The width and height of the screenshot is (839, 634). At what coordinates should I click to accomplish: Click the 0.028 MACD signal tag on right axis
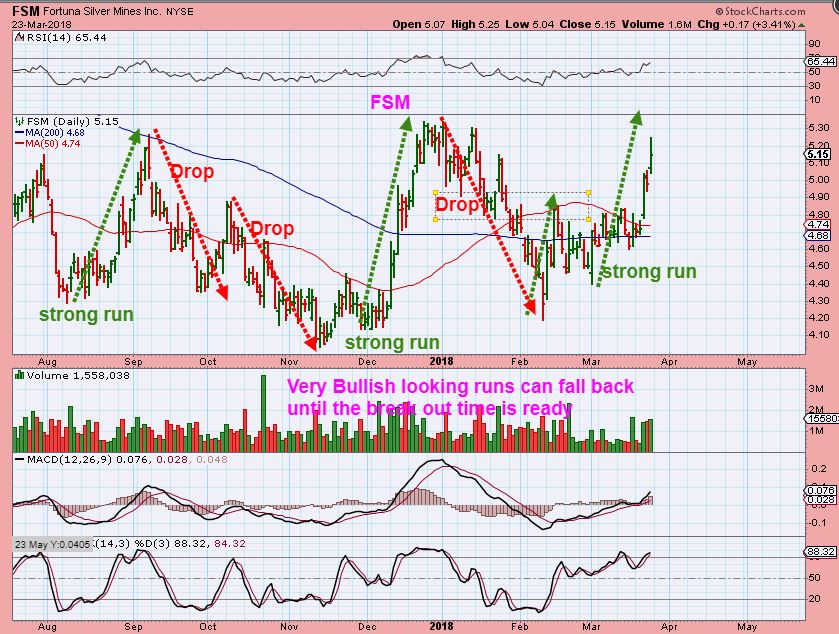pos(820,500)
